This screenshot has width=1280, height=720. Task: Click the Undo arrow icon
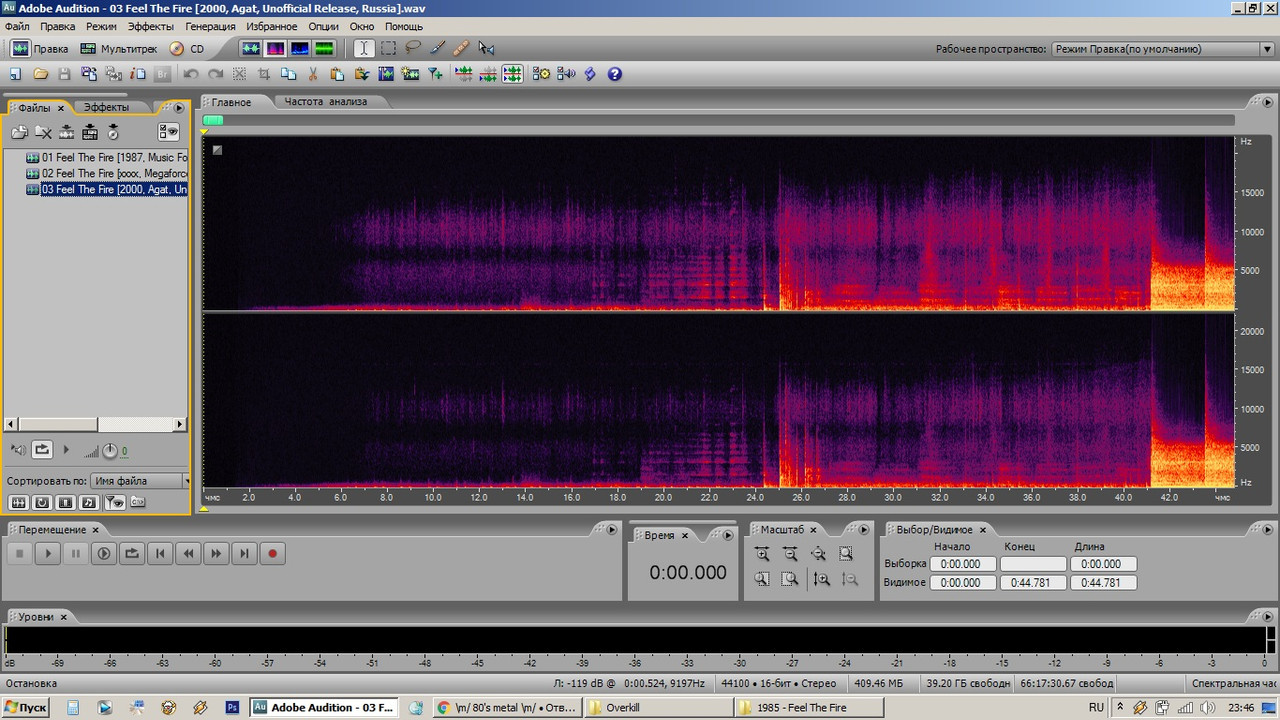pos(191,74)
